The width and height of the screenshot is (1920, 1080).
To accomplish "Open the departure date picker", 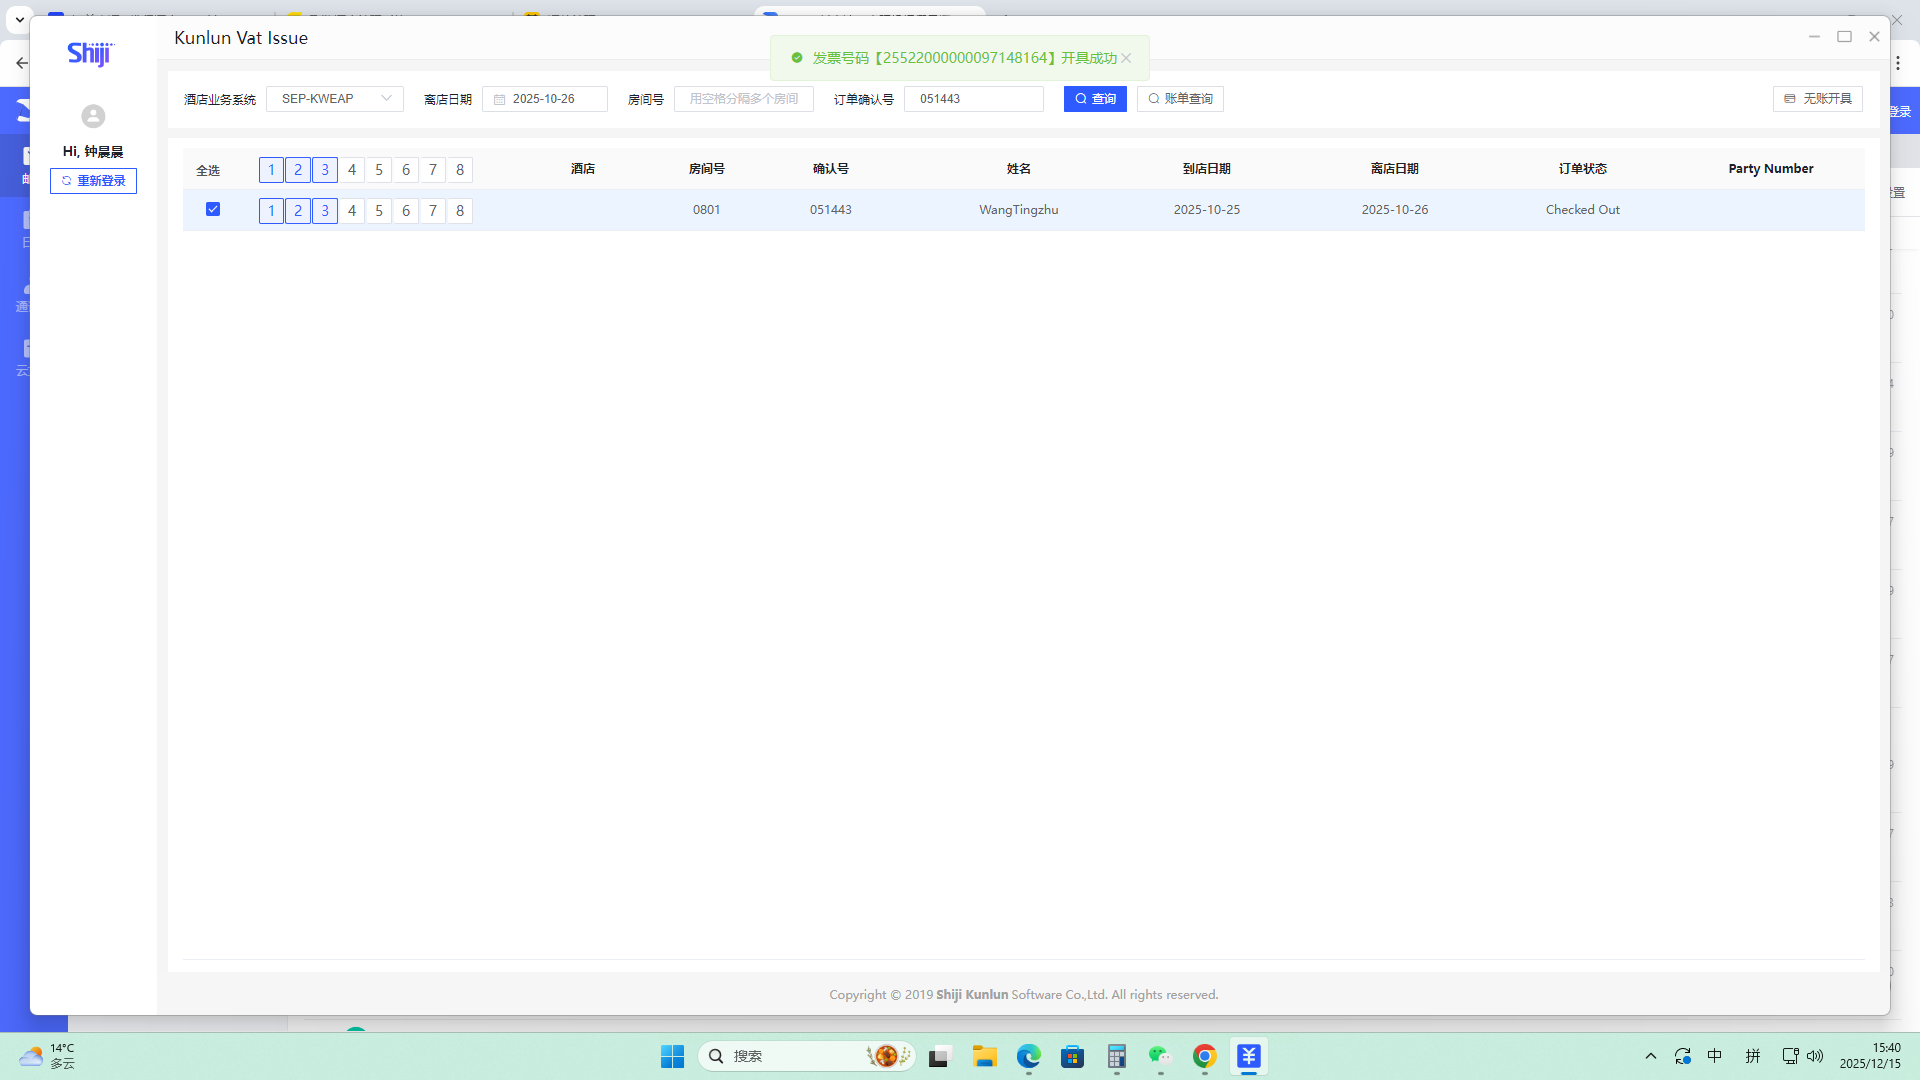I will click(x=545, y=99).
